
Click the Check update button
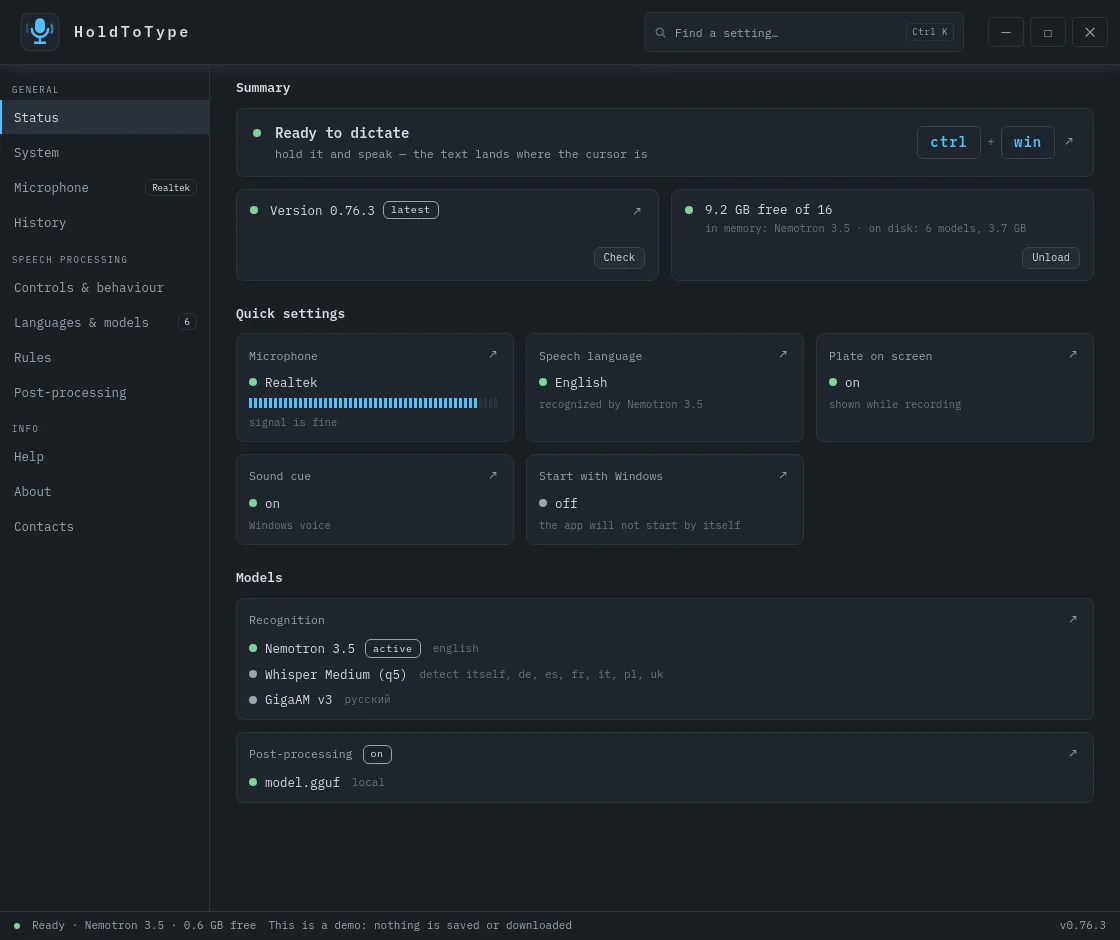click(x=619, y=258)
